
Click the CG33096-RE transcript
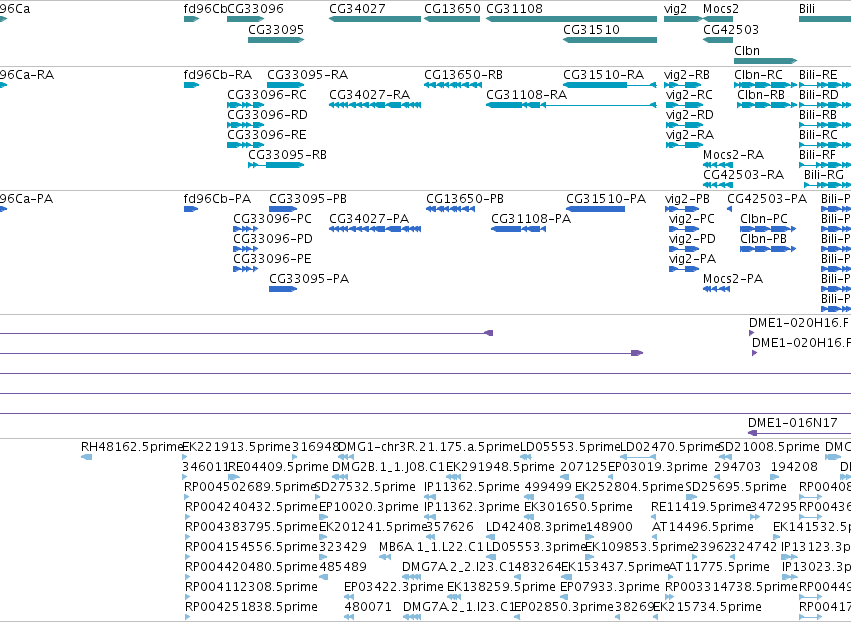point(245,145)
